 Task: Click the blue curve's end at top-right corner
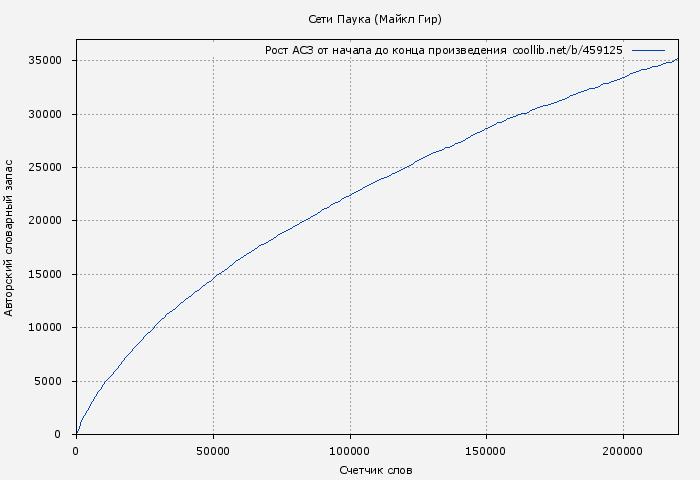coord(677,59)
